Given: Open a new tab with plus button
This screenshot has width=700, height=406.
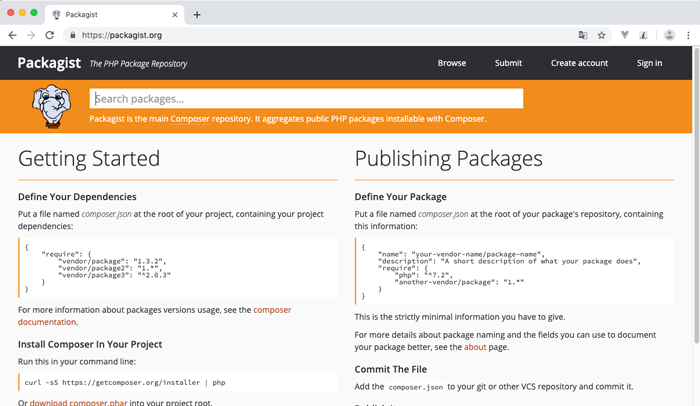Looking at the screenshot, I should tap(197, 15).
